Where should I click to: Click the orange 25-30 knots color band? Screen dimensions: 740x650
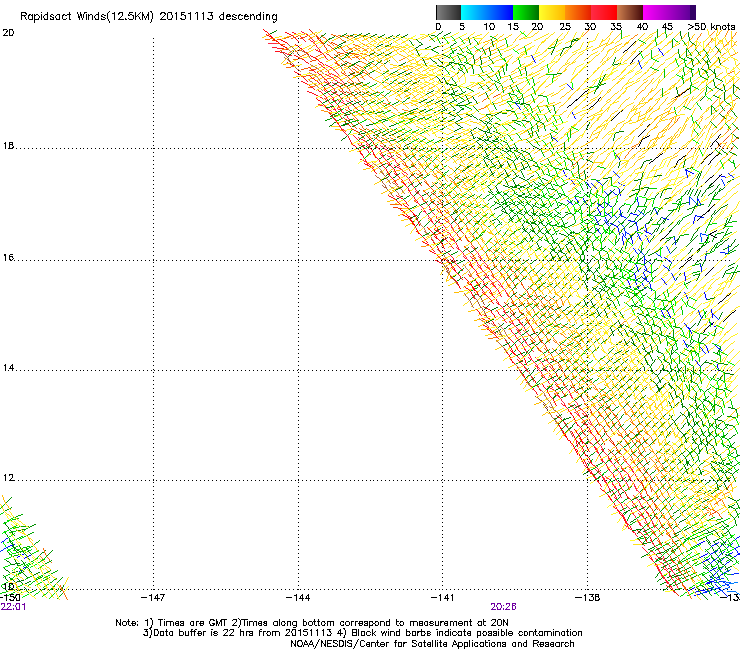pyautogui.click(x=578, y=12)
